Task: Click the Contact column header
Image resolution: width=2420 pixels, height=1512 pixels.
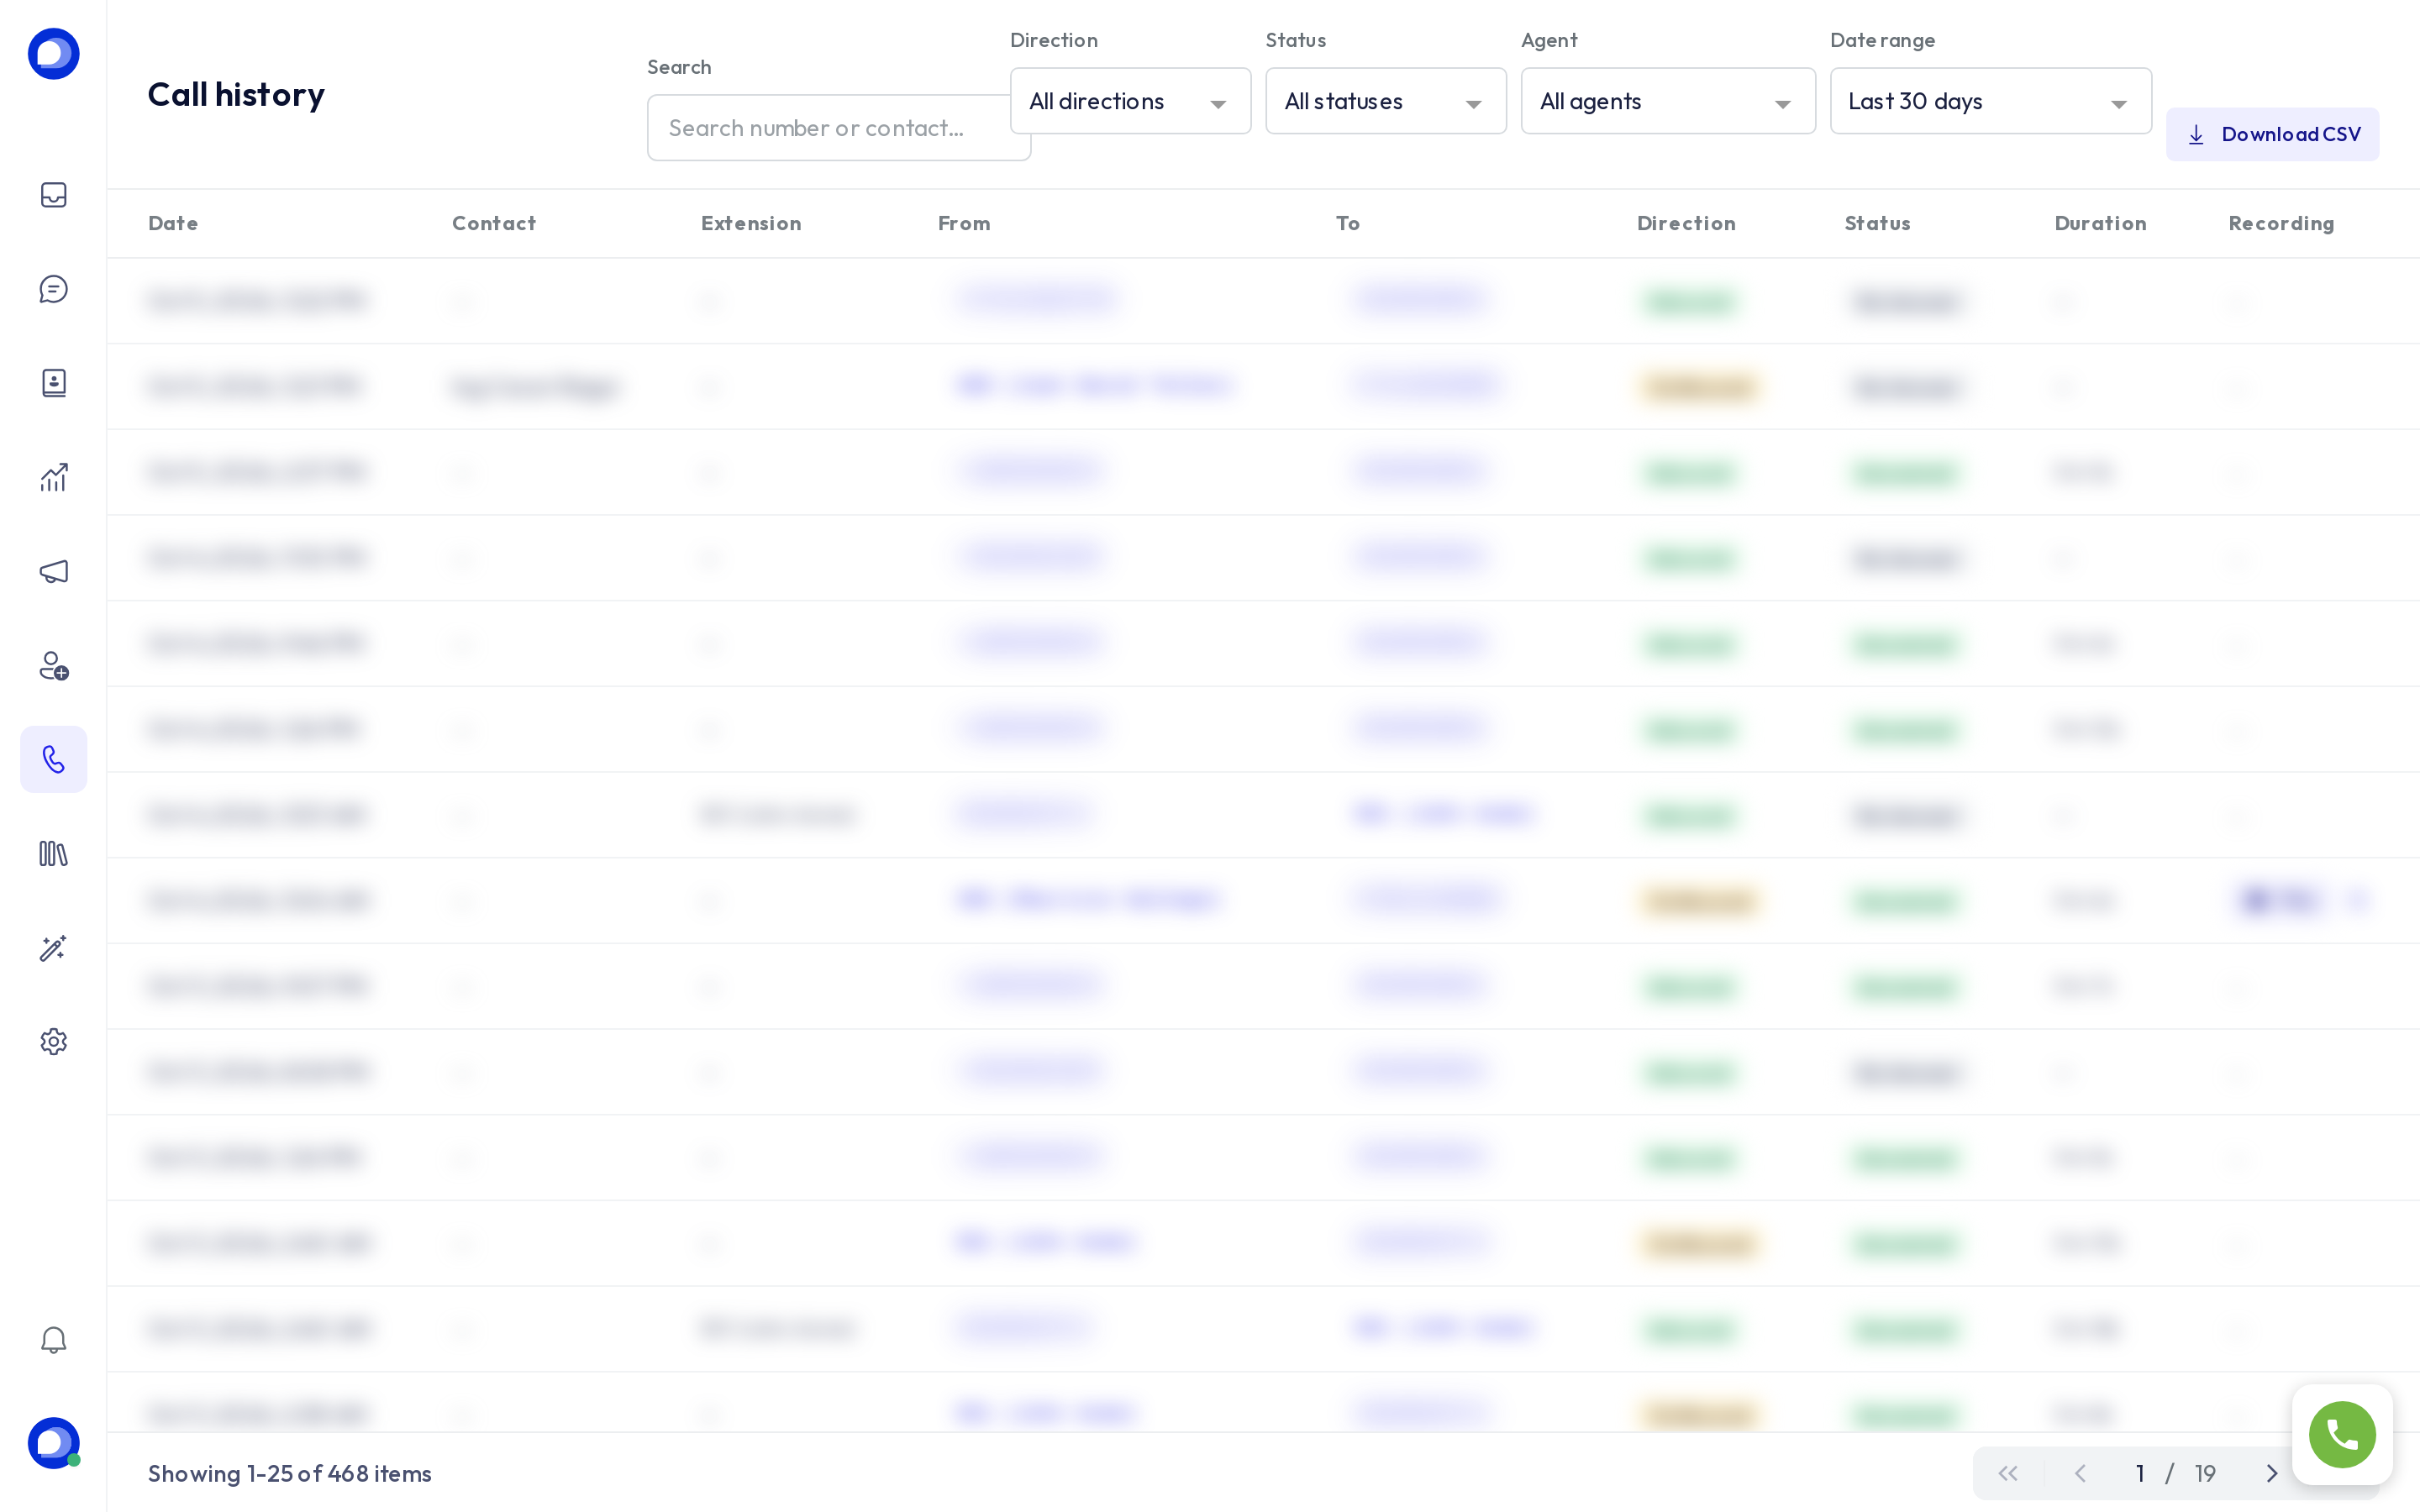Action: (x=494, y=223)
